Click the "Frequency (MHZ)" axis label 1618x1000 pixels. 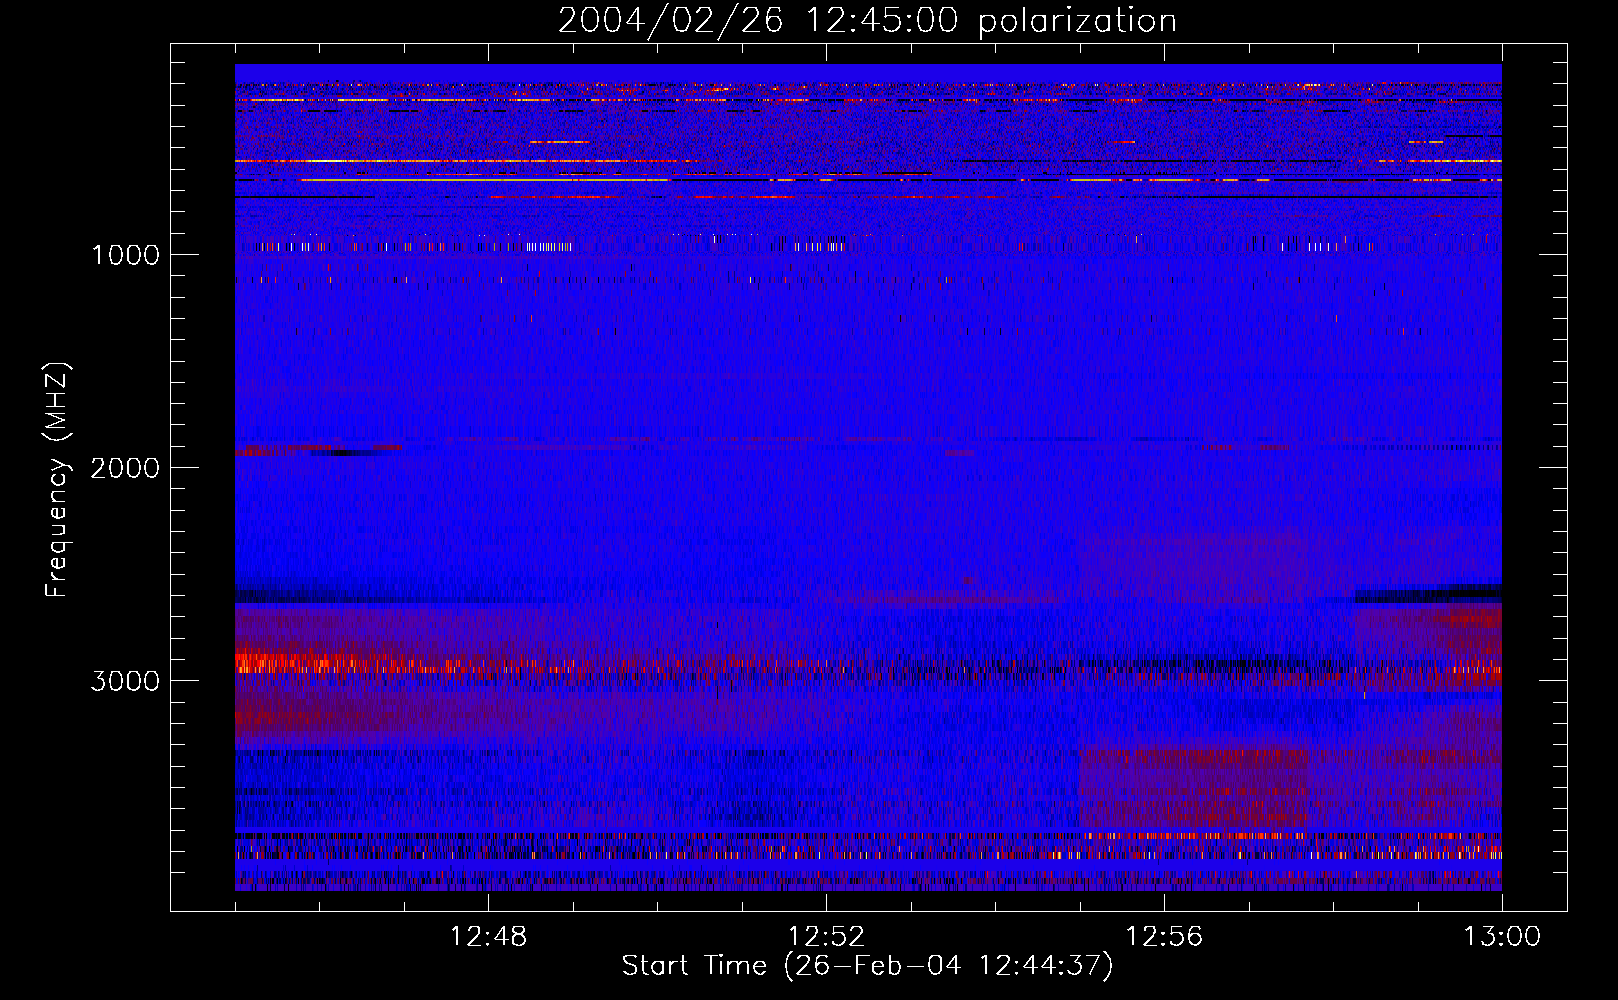[57, 480]
